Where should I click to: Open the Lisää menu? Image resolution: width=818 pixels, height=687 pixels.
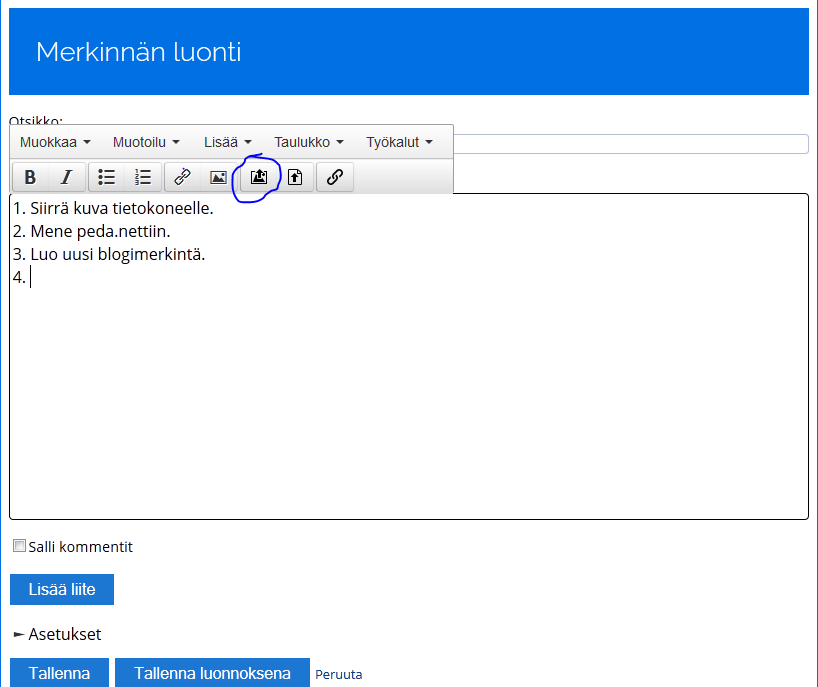point(227,142)
